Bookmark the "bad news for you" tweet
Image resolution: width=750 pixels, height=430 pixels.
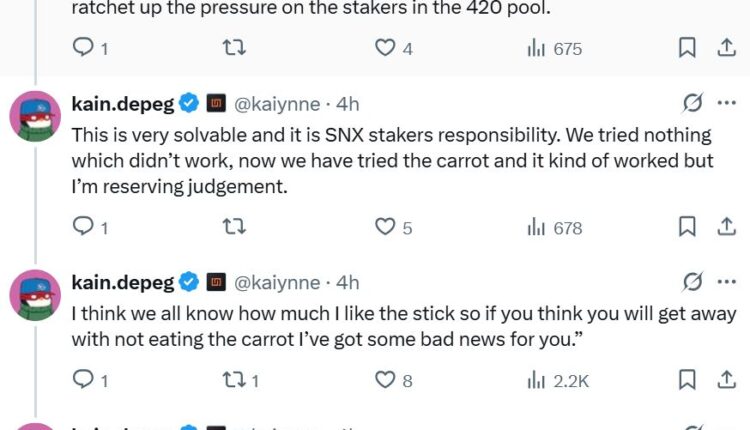tap(687, 379)
